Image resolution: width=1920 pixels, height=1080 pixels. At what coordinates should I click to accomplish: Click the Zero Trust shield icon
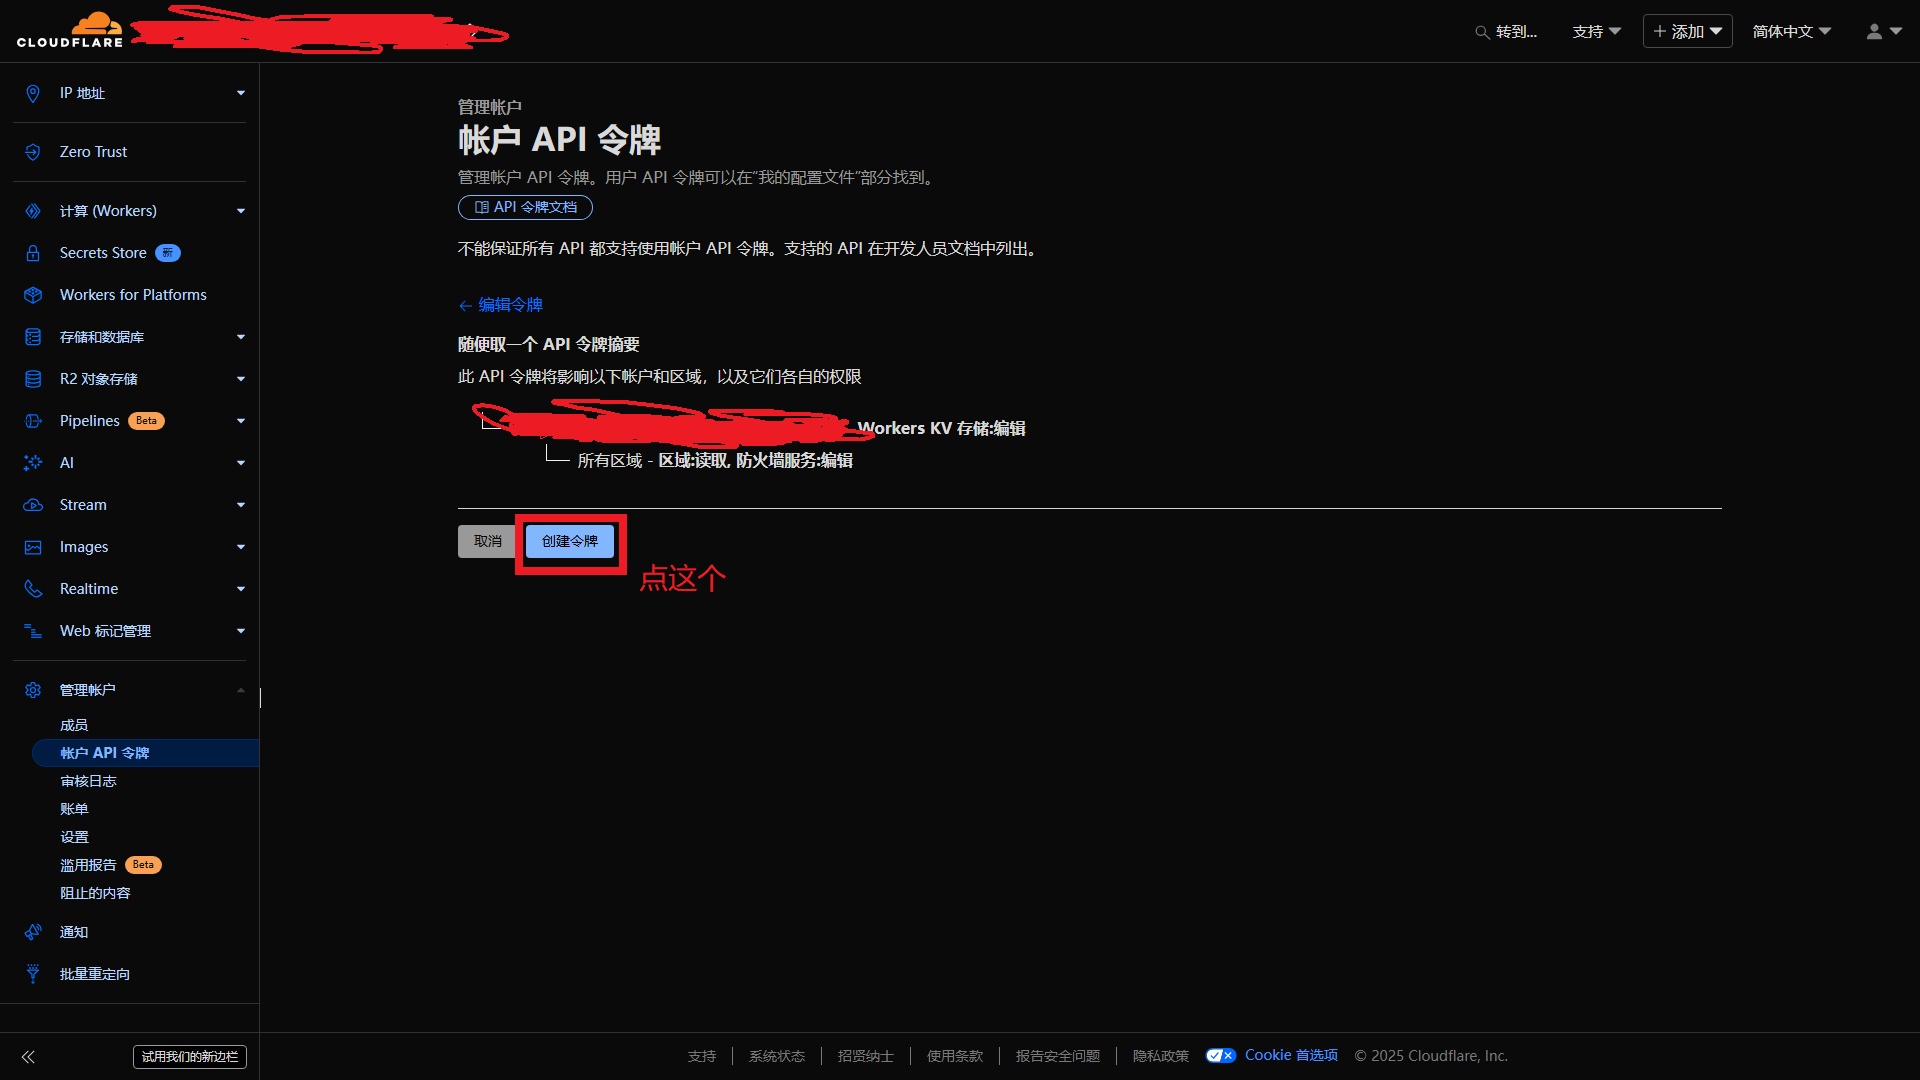pos(33,152)
